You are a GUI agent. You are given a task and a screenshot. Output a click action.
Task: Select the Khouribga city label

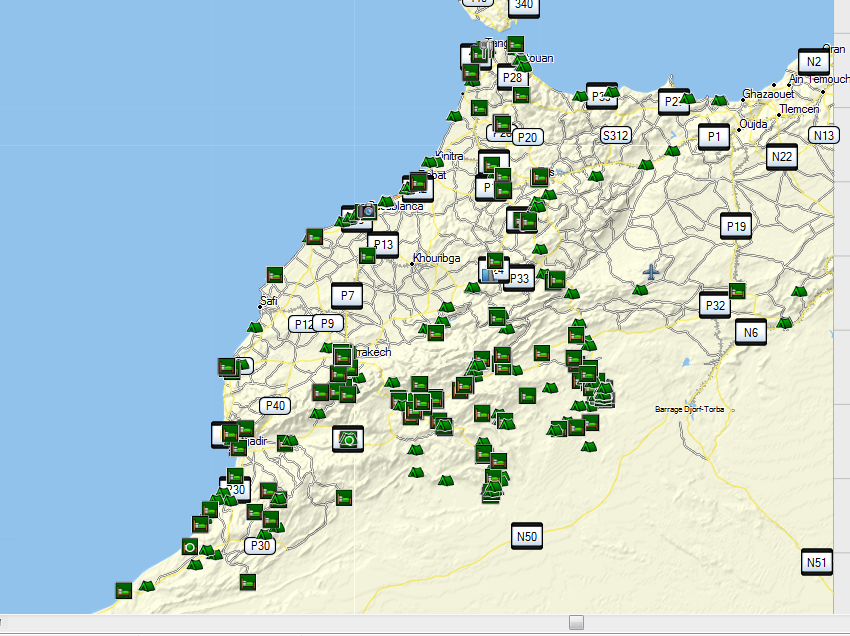(x=437, y=258)
